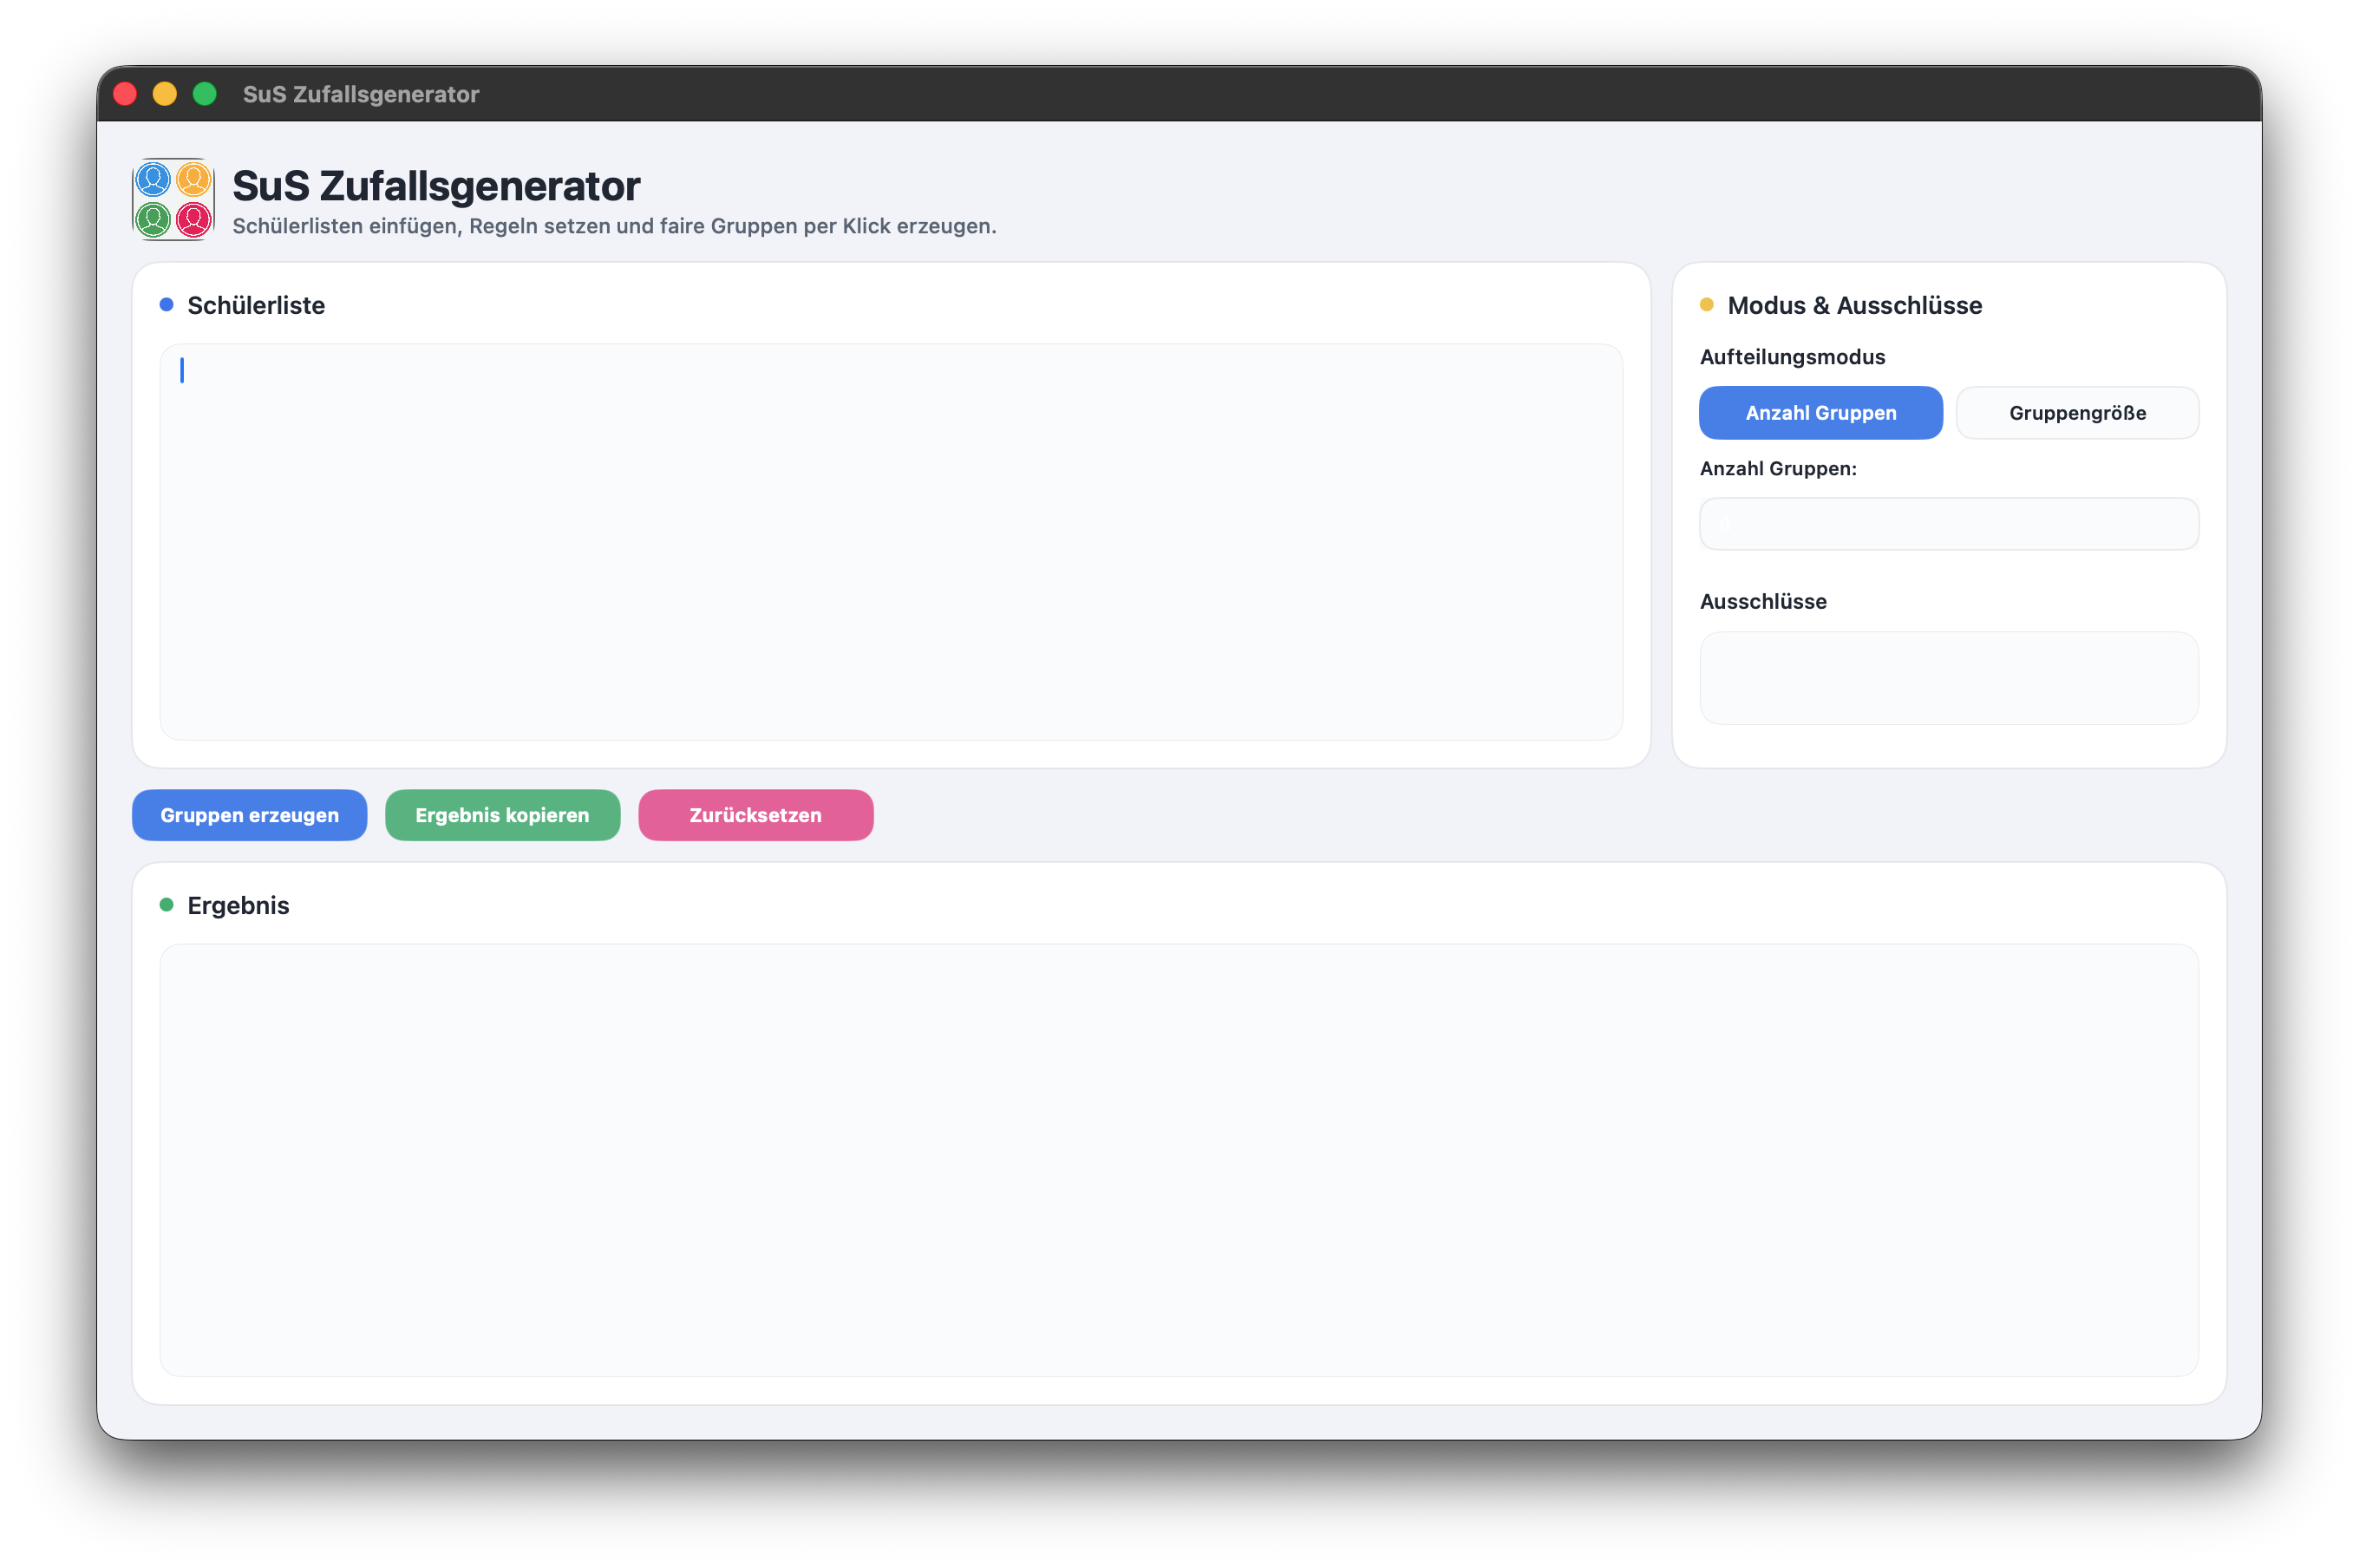Click the green person in the logo

pyautogui.click(x=153, y=219)
